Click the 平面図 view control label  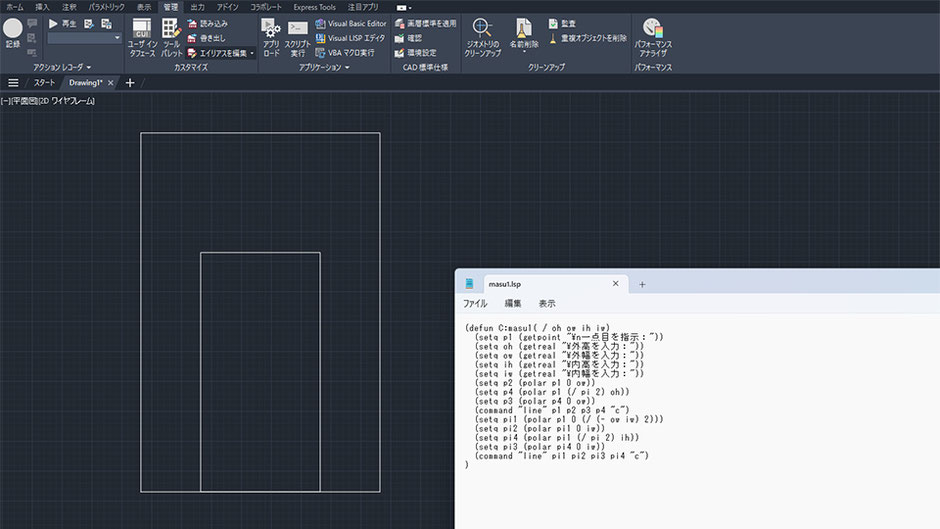click(24, 101)
